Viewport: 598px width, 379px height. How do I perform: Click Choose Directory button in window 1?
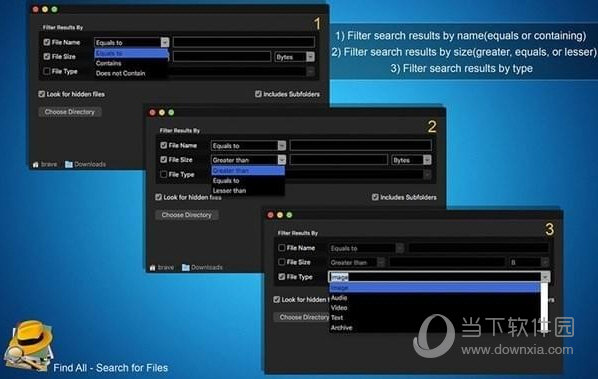(69, 112)
